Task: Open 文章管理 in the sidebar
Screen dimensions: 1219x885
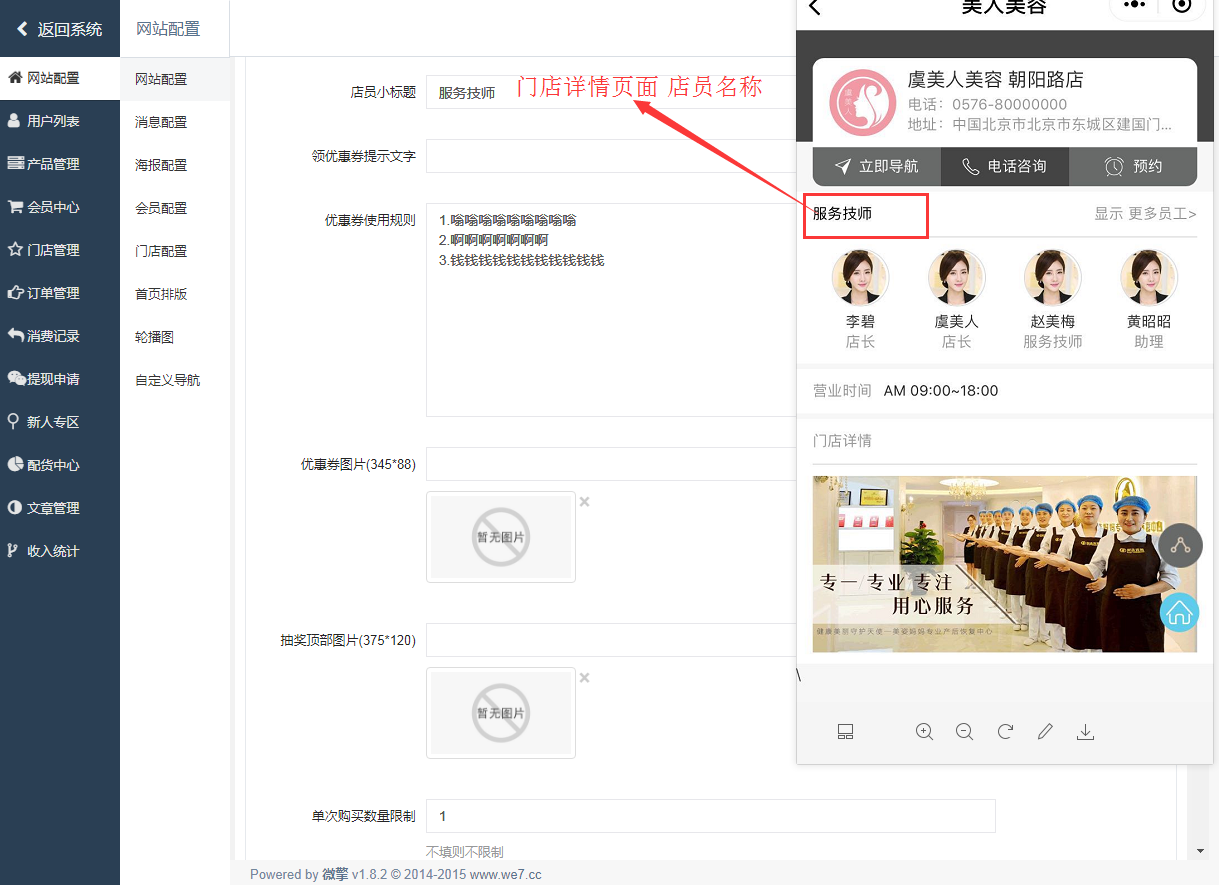Action: pos(60,508)
